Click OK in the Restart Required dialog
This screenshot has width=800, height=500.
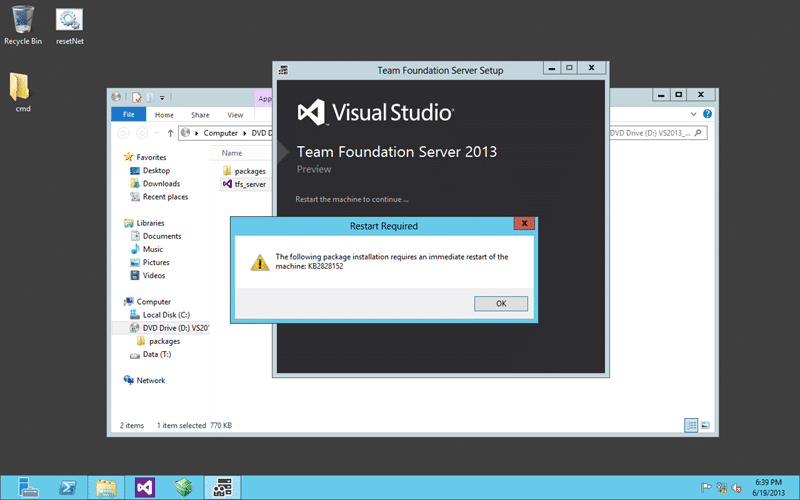(501, 304)
